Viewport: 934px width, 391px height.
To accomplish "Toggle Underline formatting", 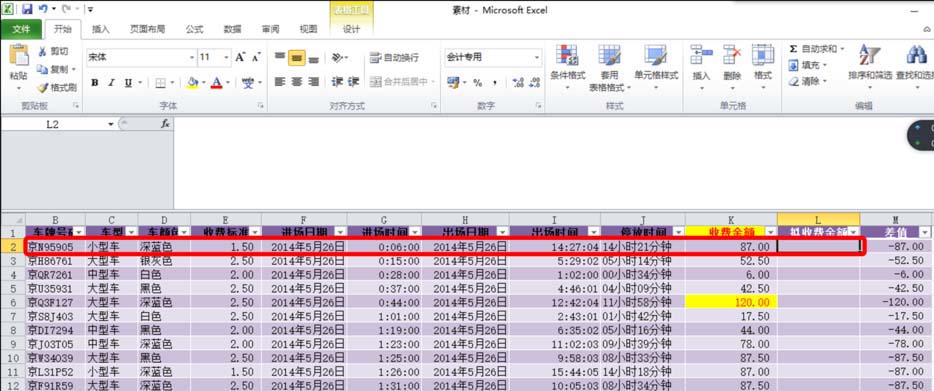I will (127, 83).
